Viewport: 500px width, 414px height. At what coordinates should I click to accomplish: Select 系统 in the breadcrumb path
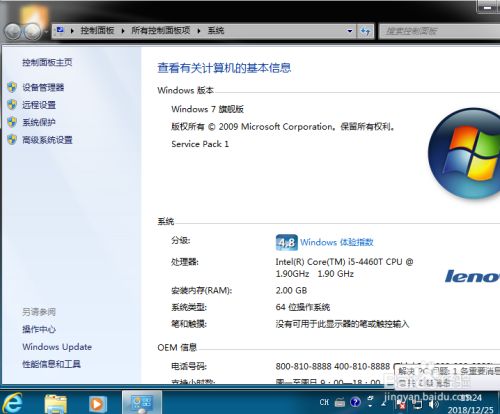click(x=216, y=31)
